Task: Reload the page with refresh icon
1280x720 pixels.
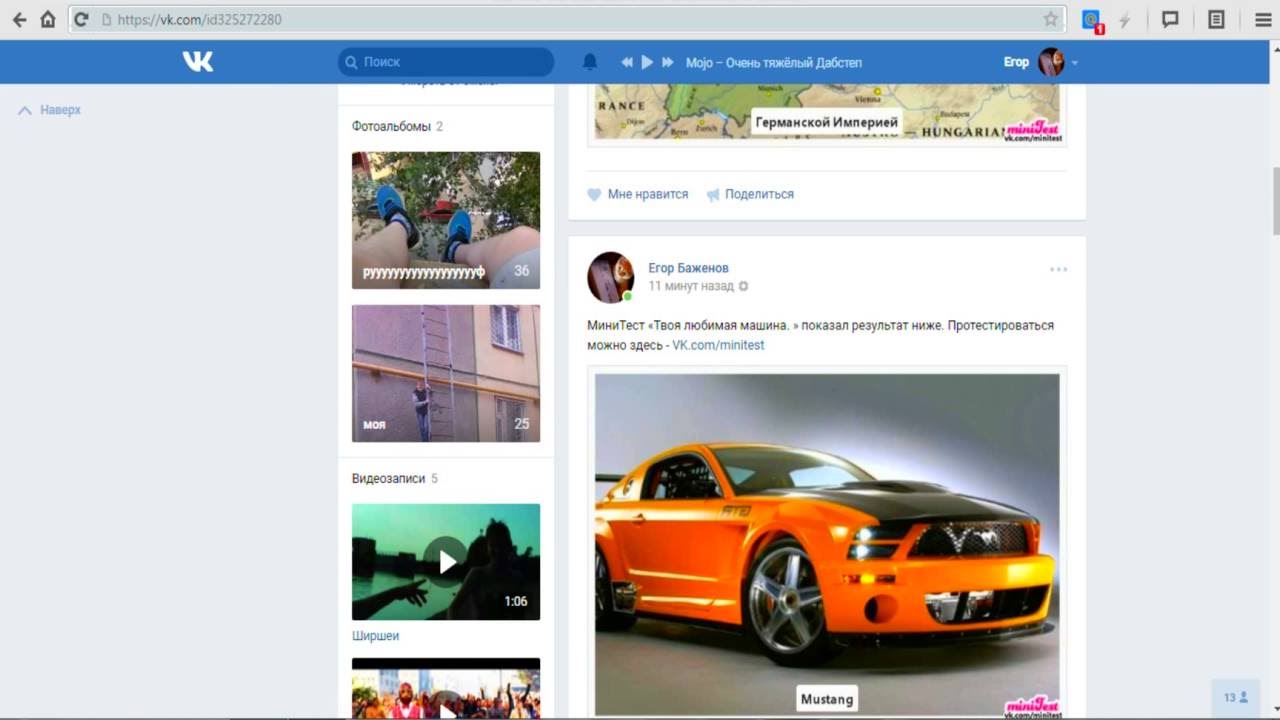Action: click(81, 19)
